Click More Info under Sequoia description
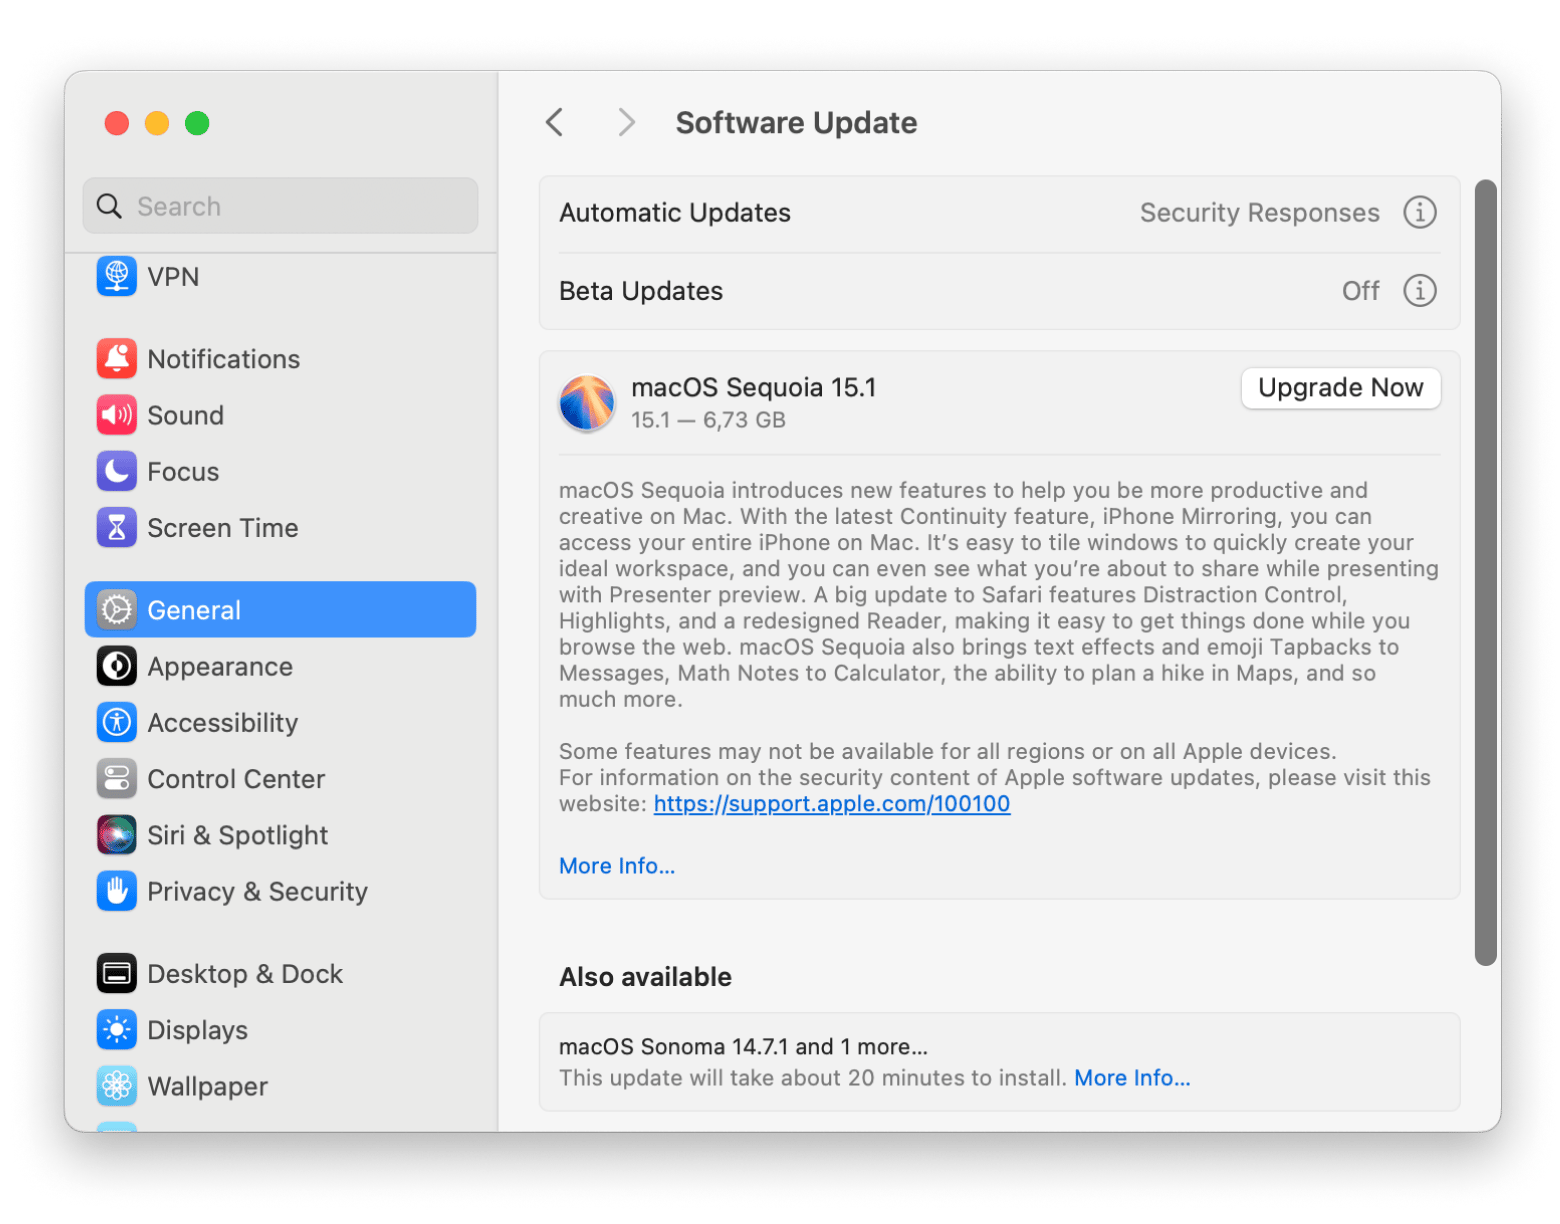 tap(617, 866)
